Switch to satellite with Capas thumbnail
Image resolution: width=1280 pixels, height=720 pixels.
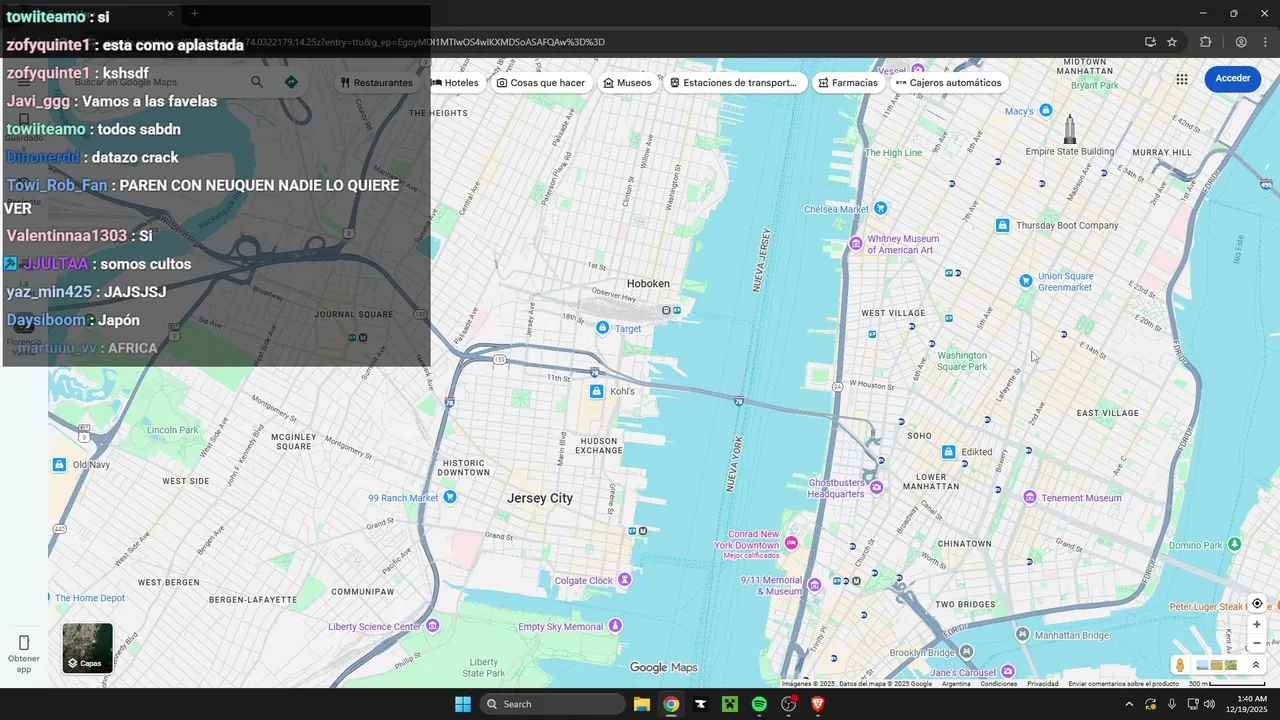(88, 648)
